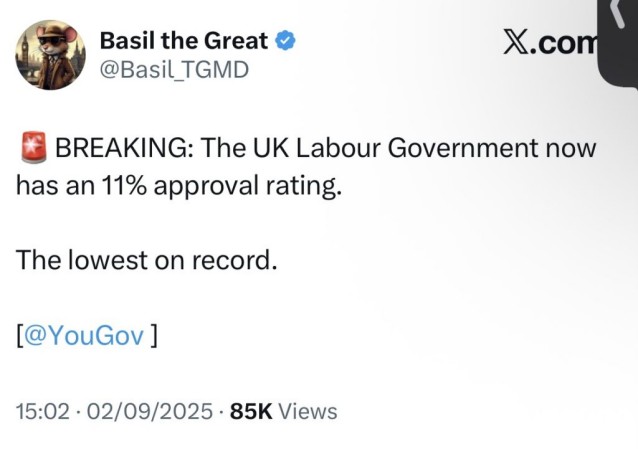Screen dimensions: 638x449
Task: Click Big Ben in the avatar picture
Action: tap(24, 51)
